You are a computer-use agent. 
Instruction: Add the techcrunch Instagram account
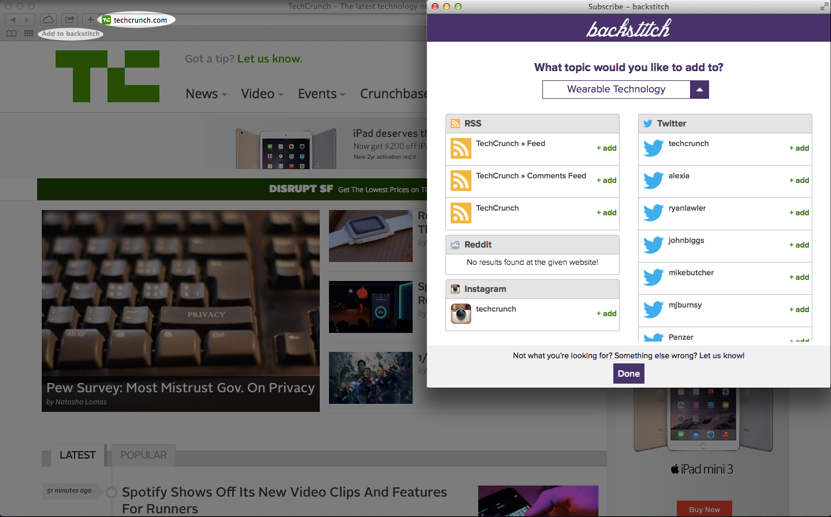(606, 314)
